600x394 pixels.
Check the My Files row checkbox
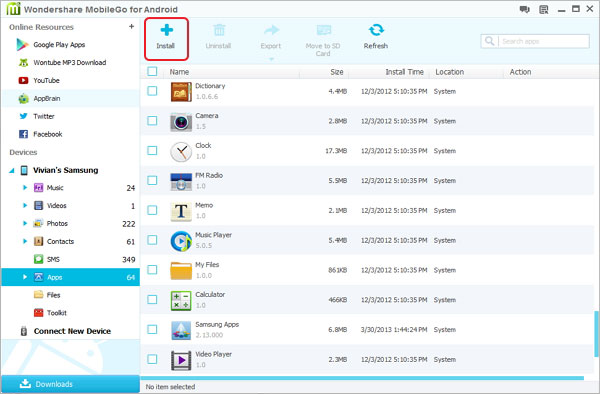(x=152, y=270)
